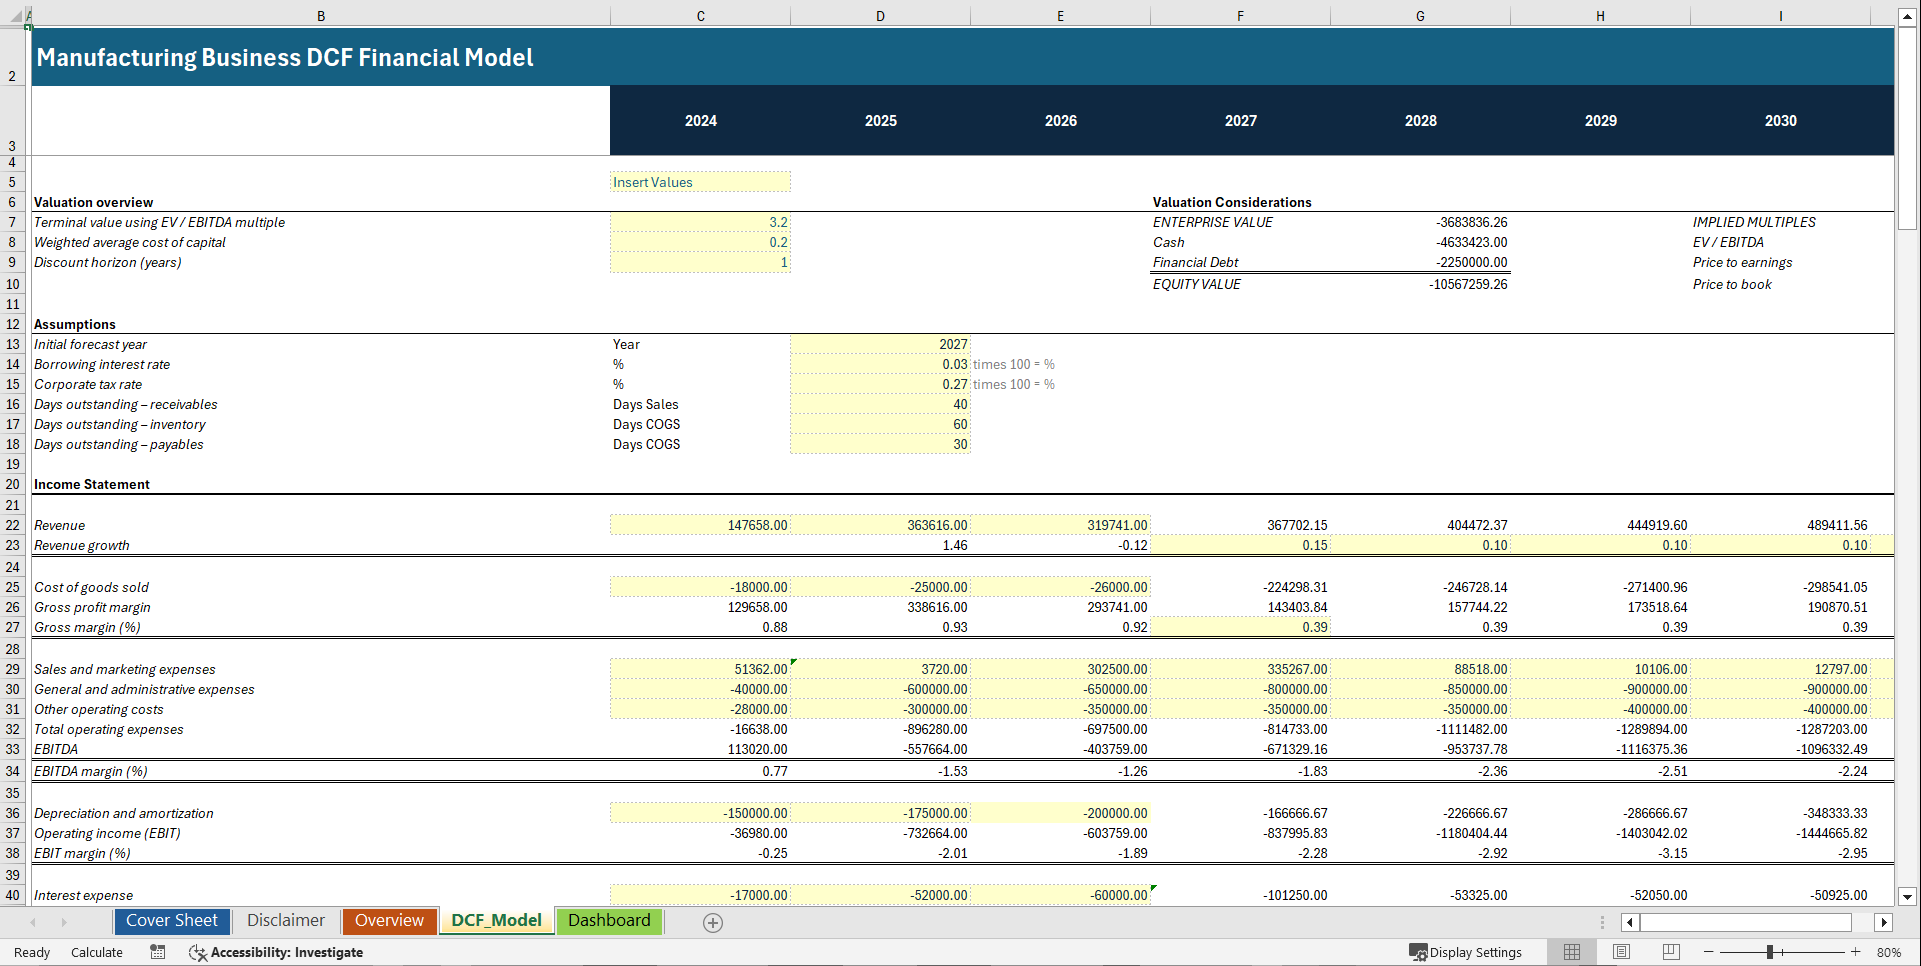Select the Overview sheet tab
1921x966 pixels.
click(x=389, y=921)
